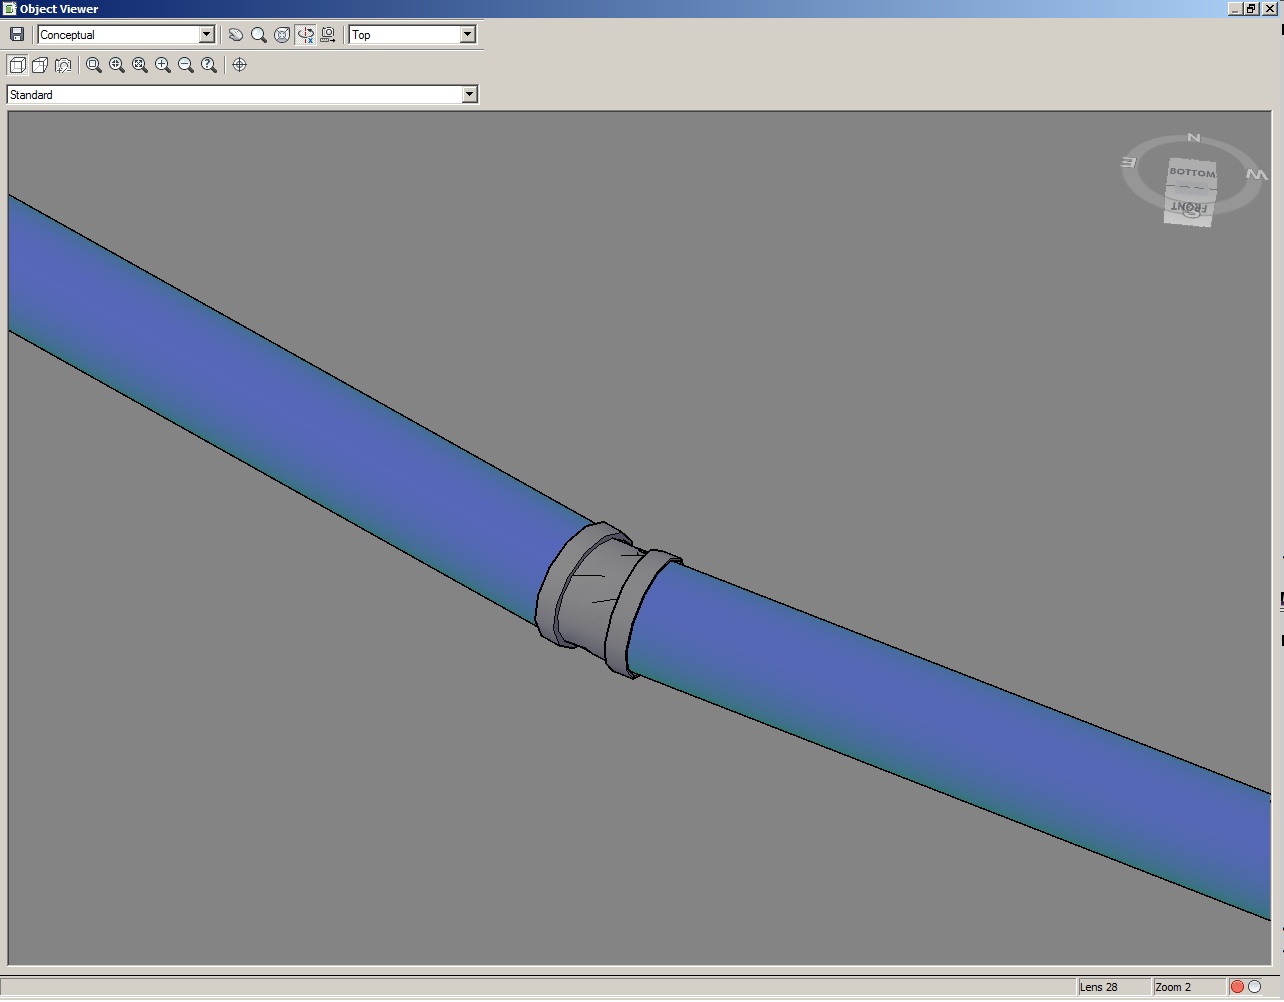Save the current view snapshot
The height and width of the screenshot is (1002, 1284).
point(17,33)
